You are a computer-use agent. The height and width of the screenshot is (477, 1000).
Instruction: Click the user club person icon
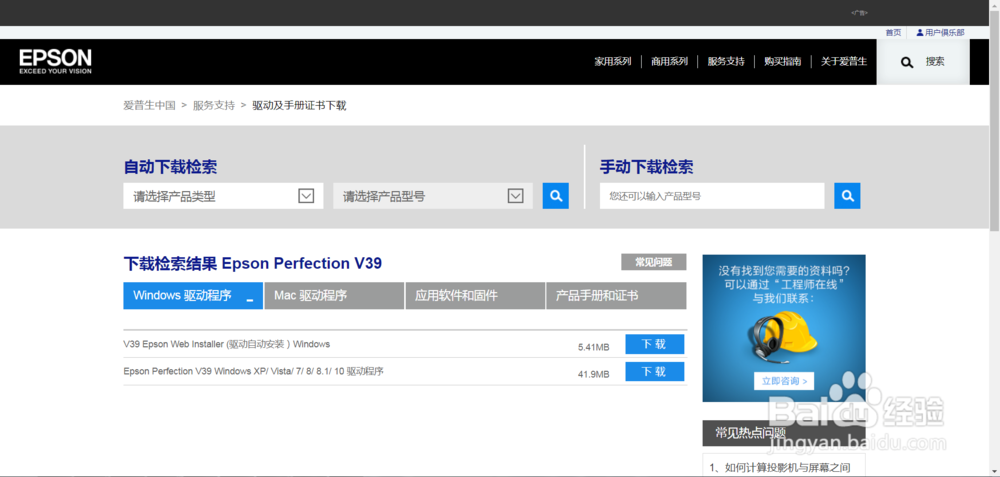pos(920,33)
